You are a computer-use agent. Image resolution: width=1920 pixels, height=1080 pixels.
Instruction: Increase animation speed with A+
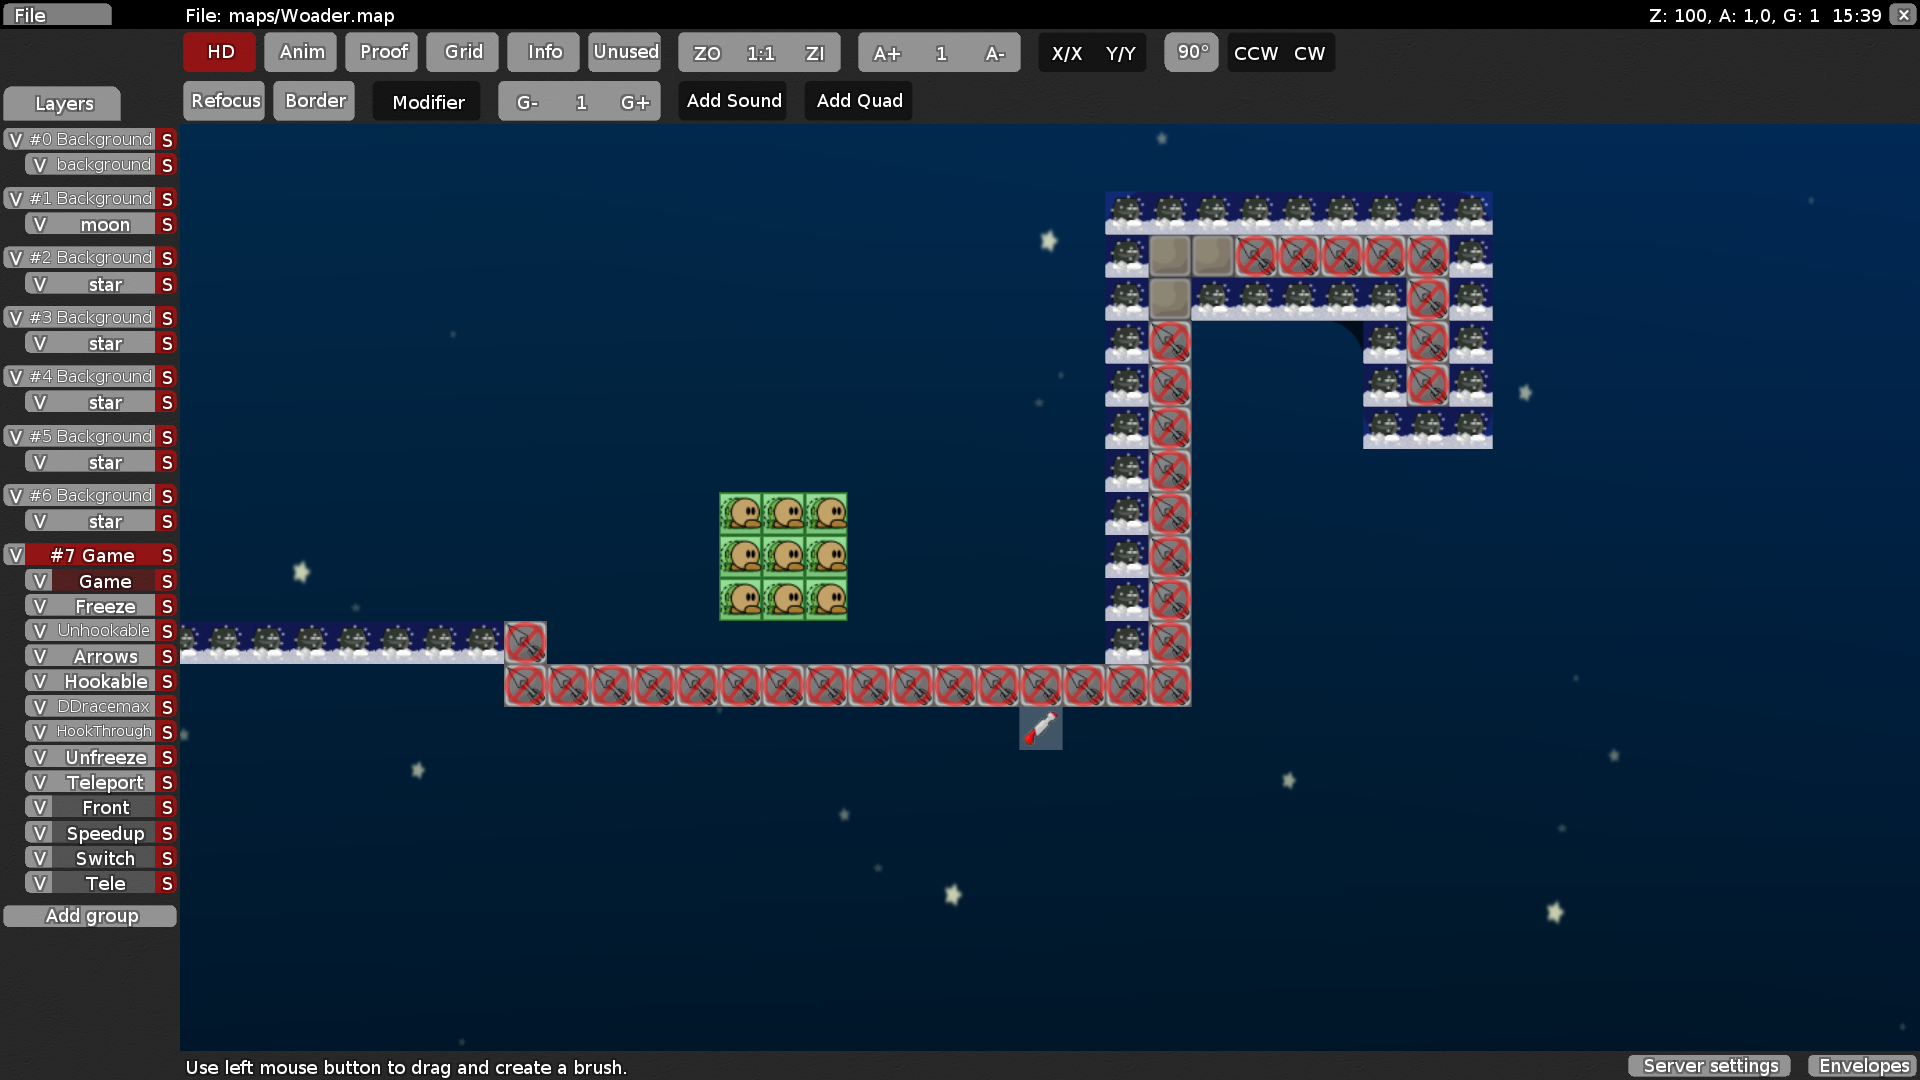pos(886,53)
